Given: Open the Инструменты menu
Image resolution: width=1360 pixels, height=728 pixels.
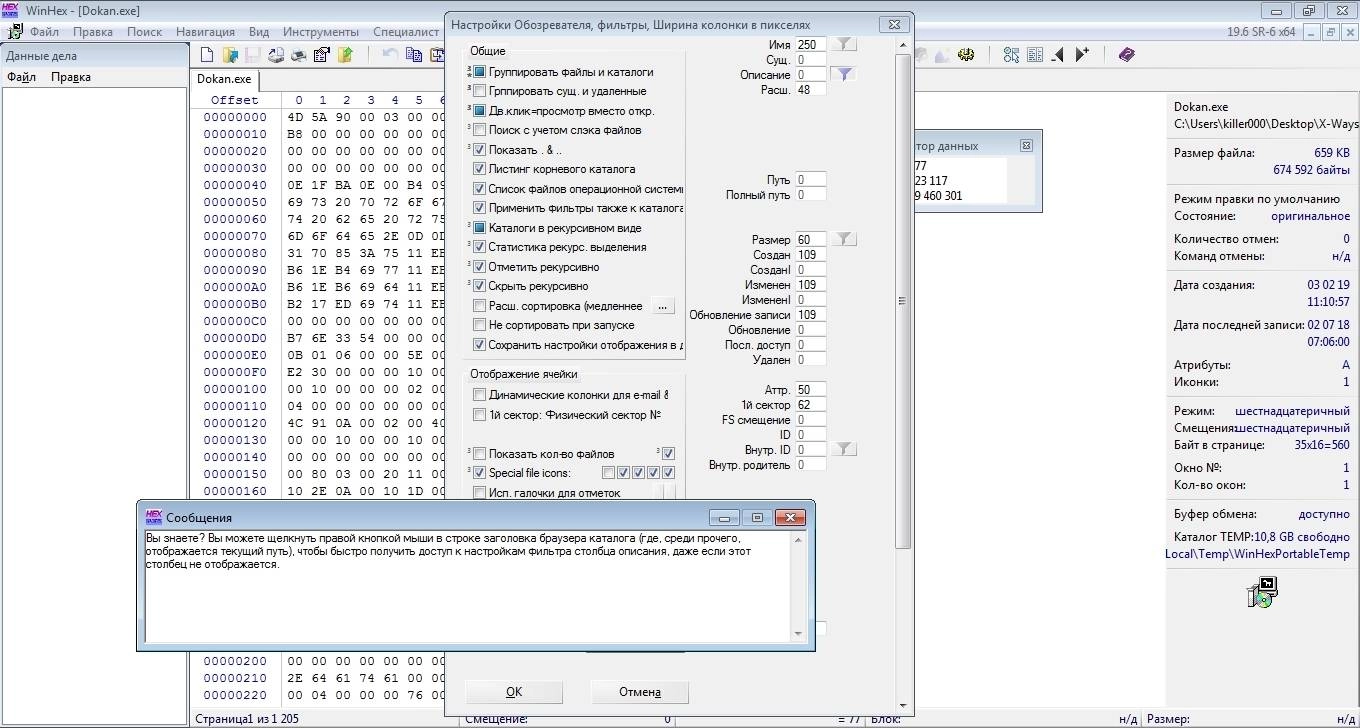Looking at the screenshot, I should tap(320, 32).
